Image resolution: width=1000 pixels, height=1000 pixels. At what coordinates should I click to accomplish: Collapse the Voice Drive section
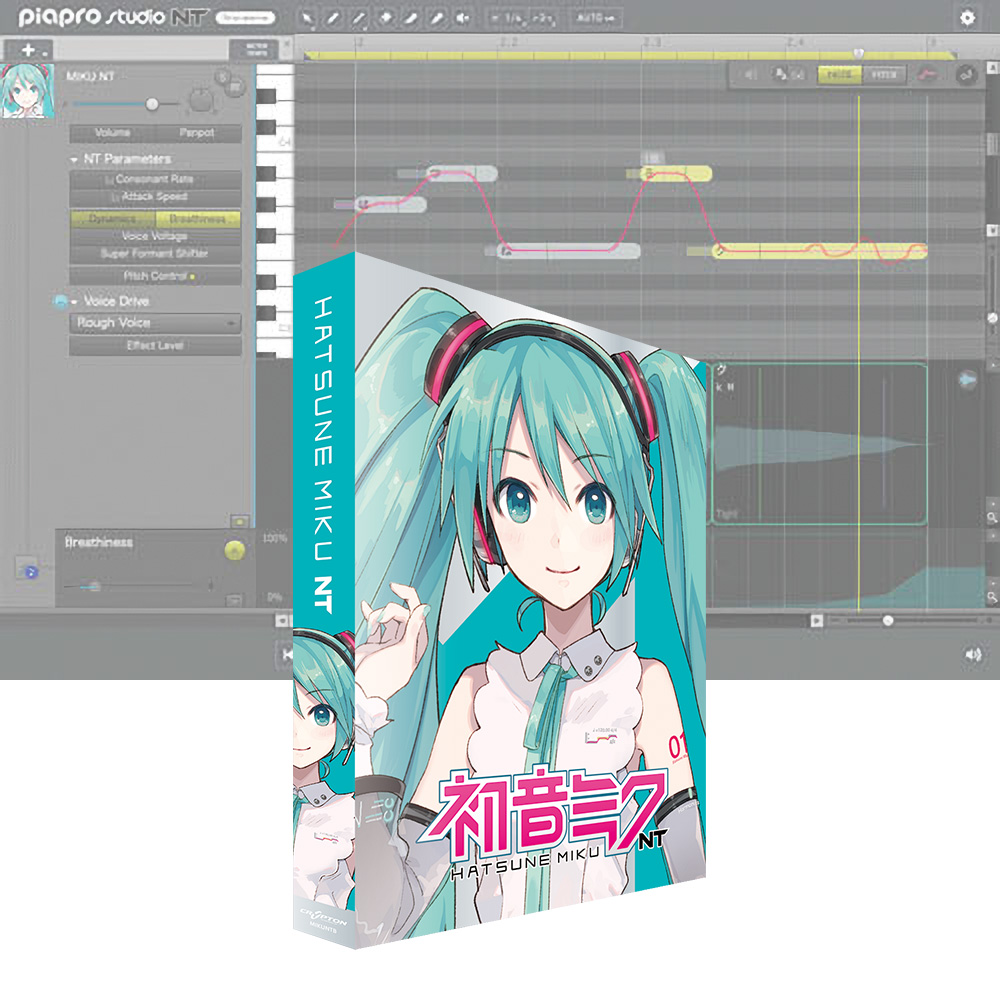tap(75, 302)
